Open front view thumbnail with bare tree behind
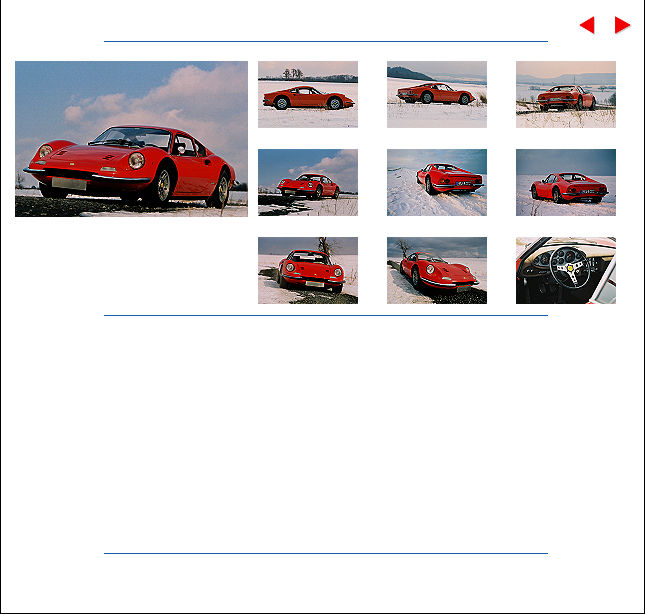The width and height of the screenshot is (645, 614). 308,271
